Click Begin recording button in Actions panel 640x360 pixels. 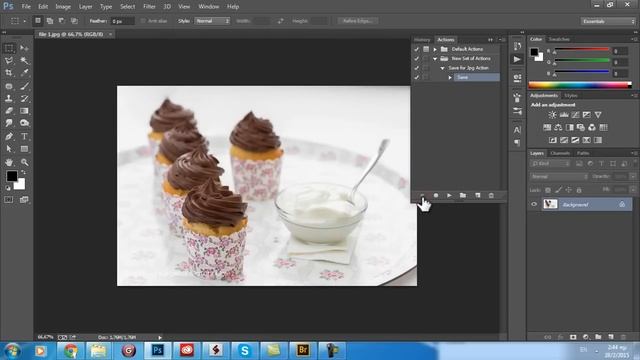point(436,196)
